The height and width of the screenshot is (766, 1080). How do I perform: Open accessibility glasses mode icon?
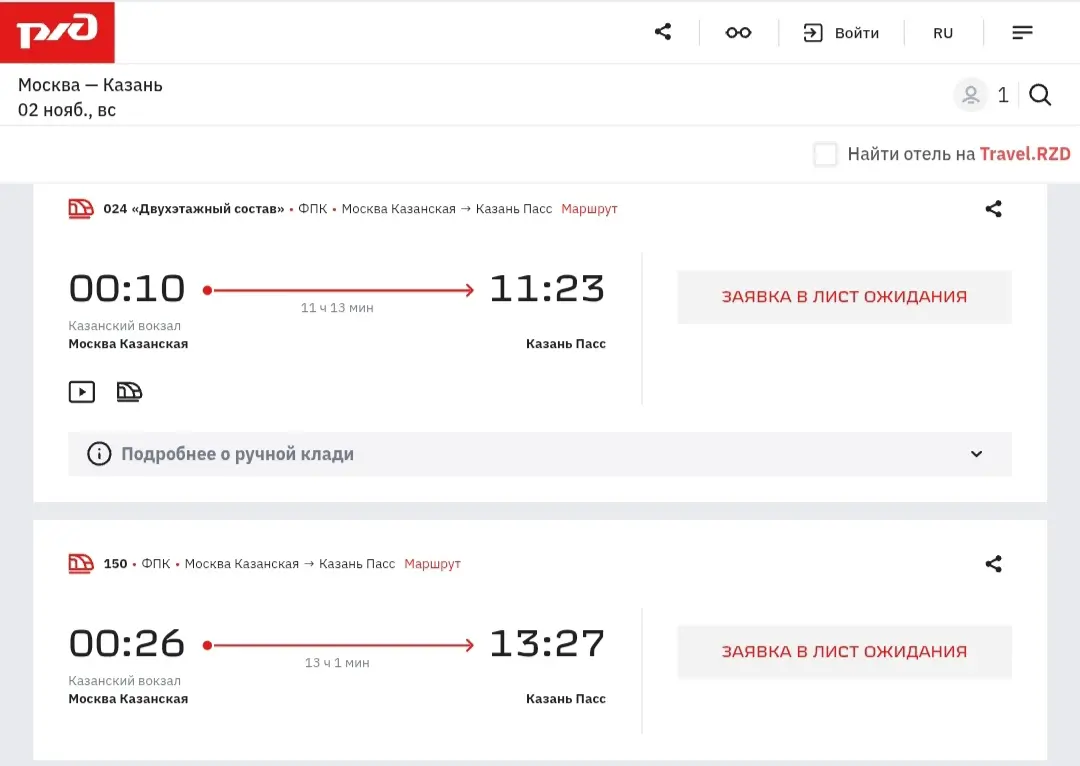click(738, 33)
